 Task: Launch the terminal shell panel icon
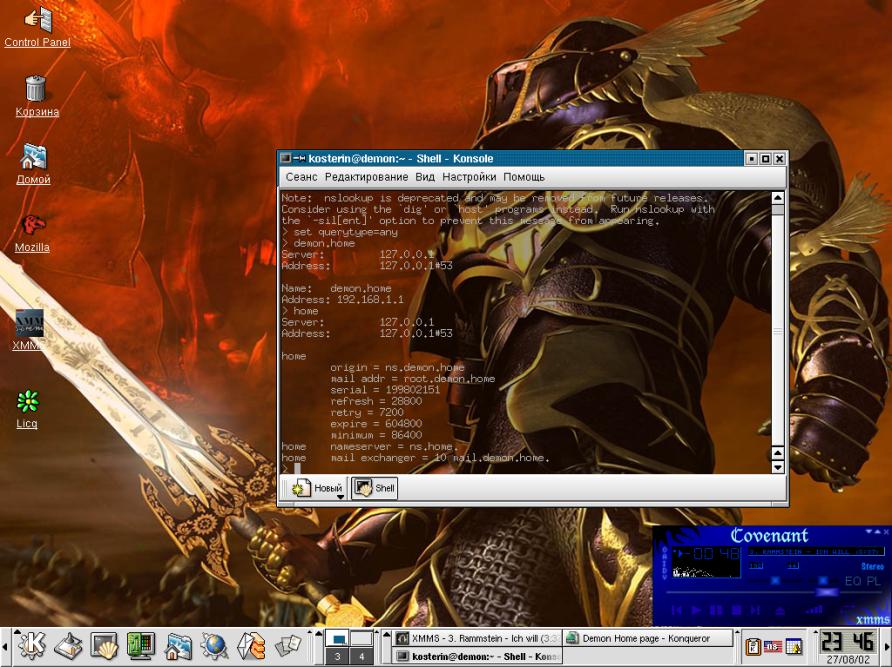104,646
